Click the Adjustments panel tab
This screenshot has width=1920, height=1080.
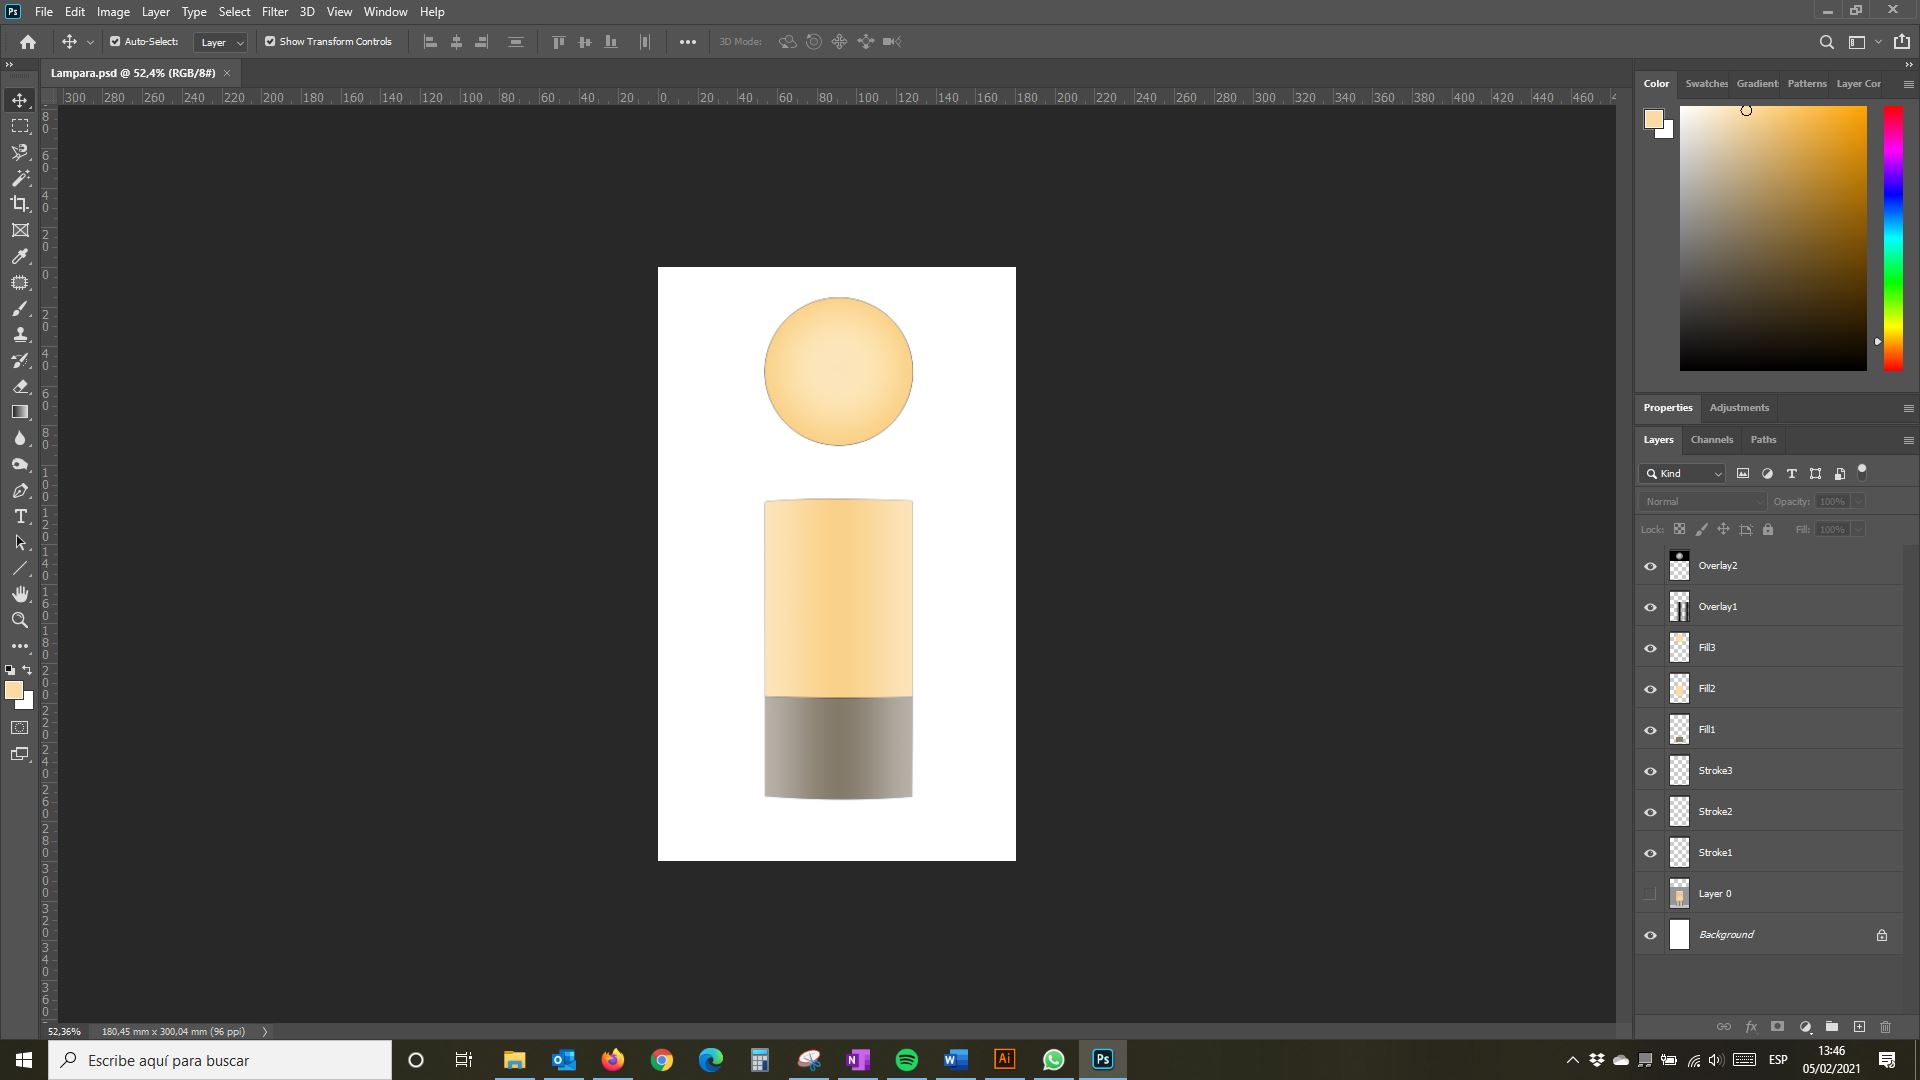click(1739, 406)
